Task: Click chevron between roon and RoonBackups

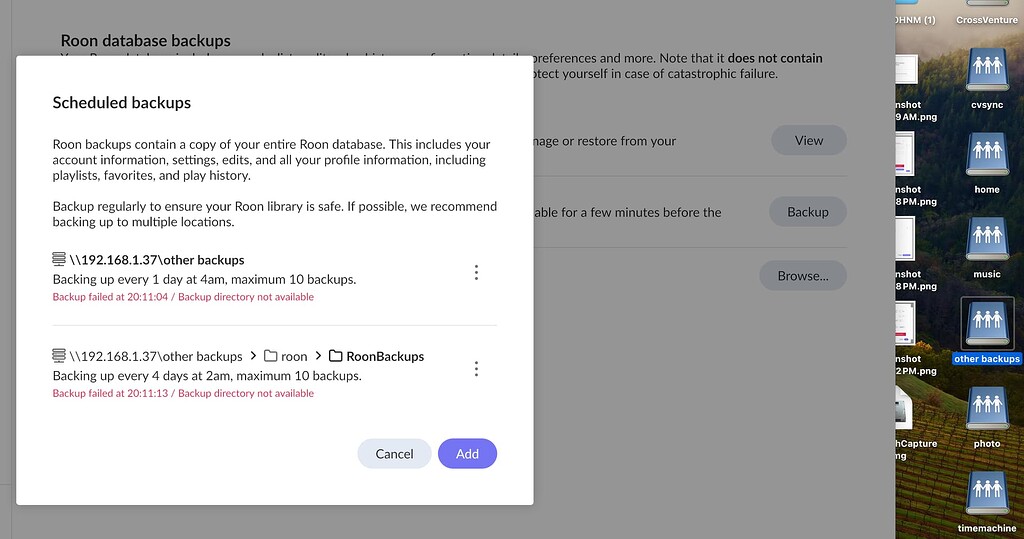Action: 318,355
